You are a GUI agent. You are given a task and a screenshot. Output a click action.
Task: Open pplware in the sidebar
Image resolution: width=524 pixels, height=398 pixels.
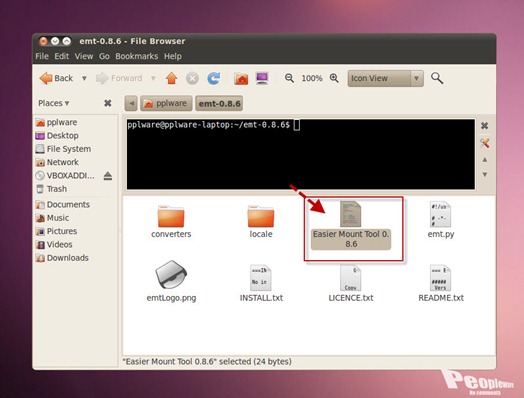(62, 122)
